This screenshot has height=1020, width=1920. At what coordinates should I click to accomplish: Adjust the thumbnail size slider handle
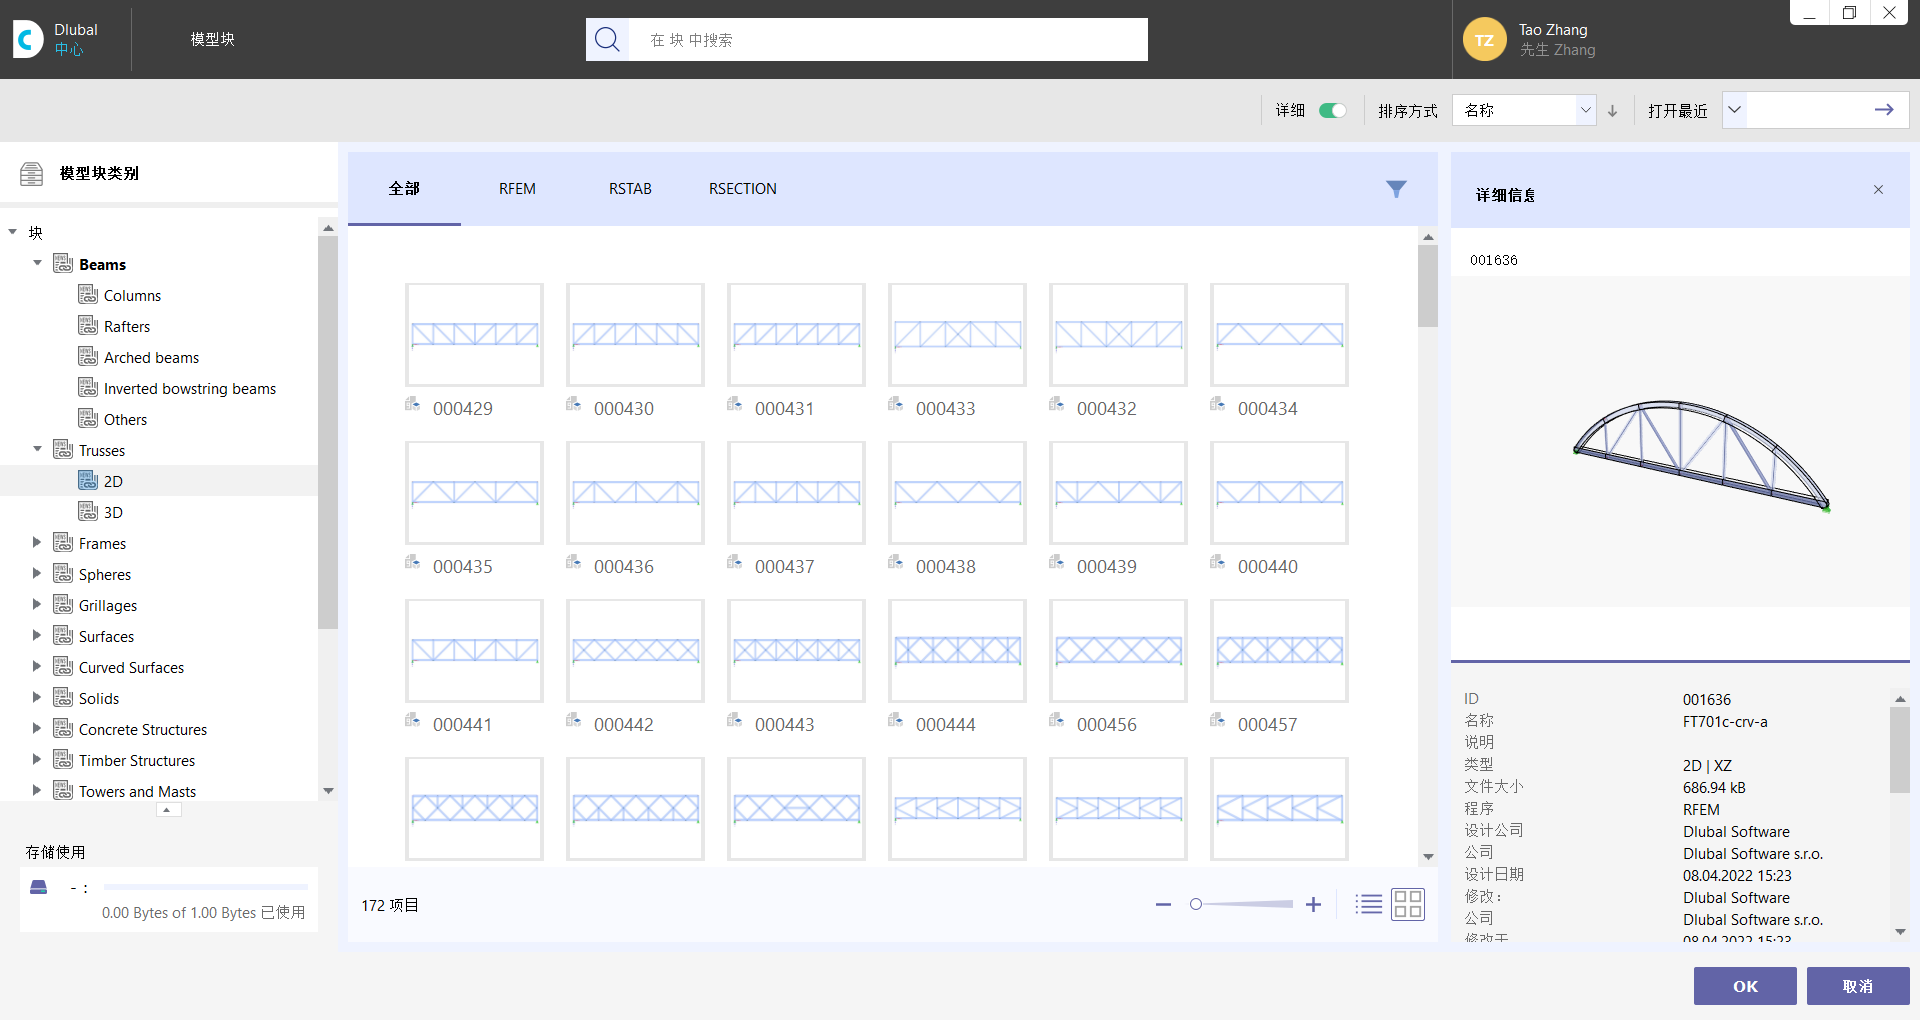[1196, 905]
